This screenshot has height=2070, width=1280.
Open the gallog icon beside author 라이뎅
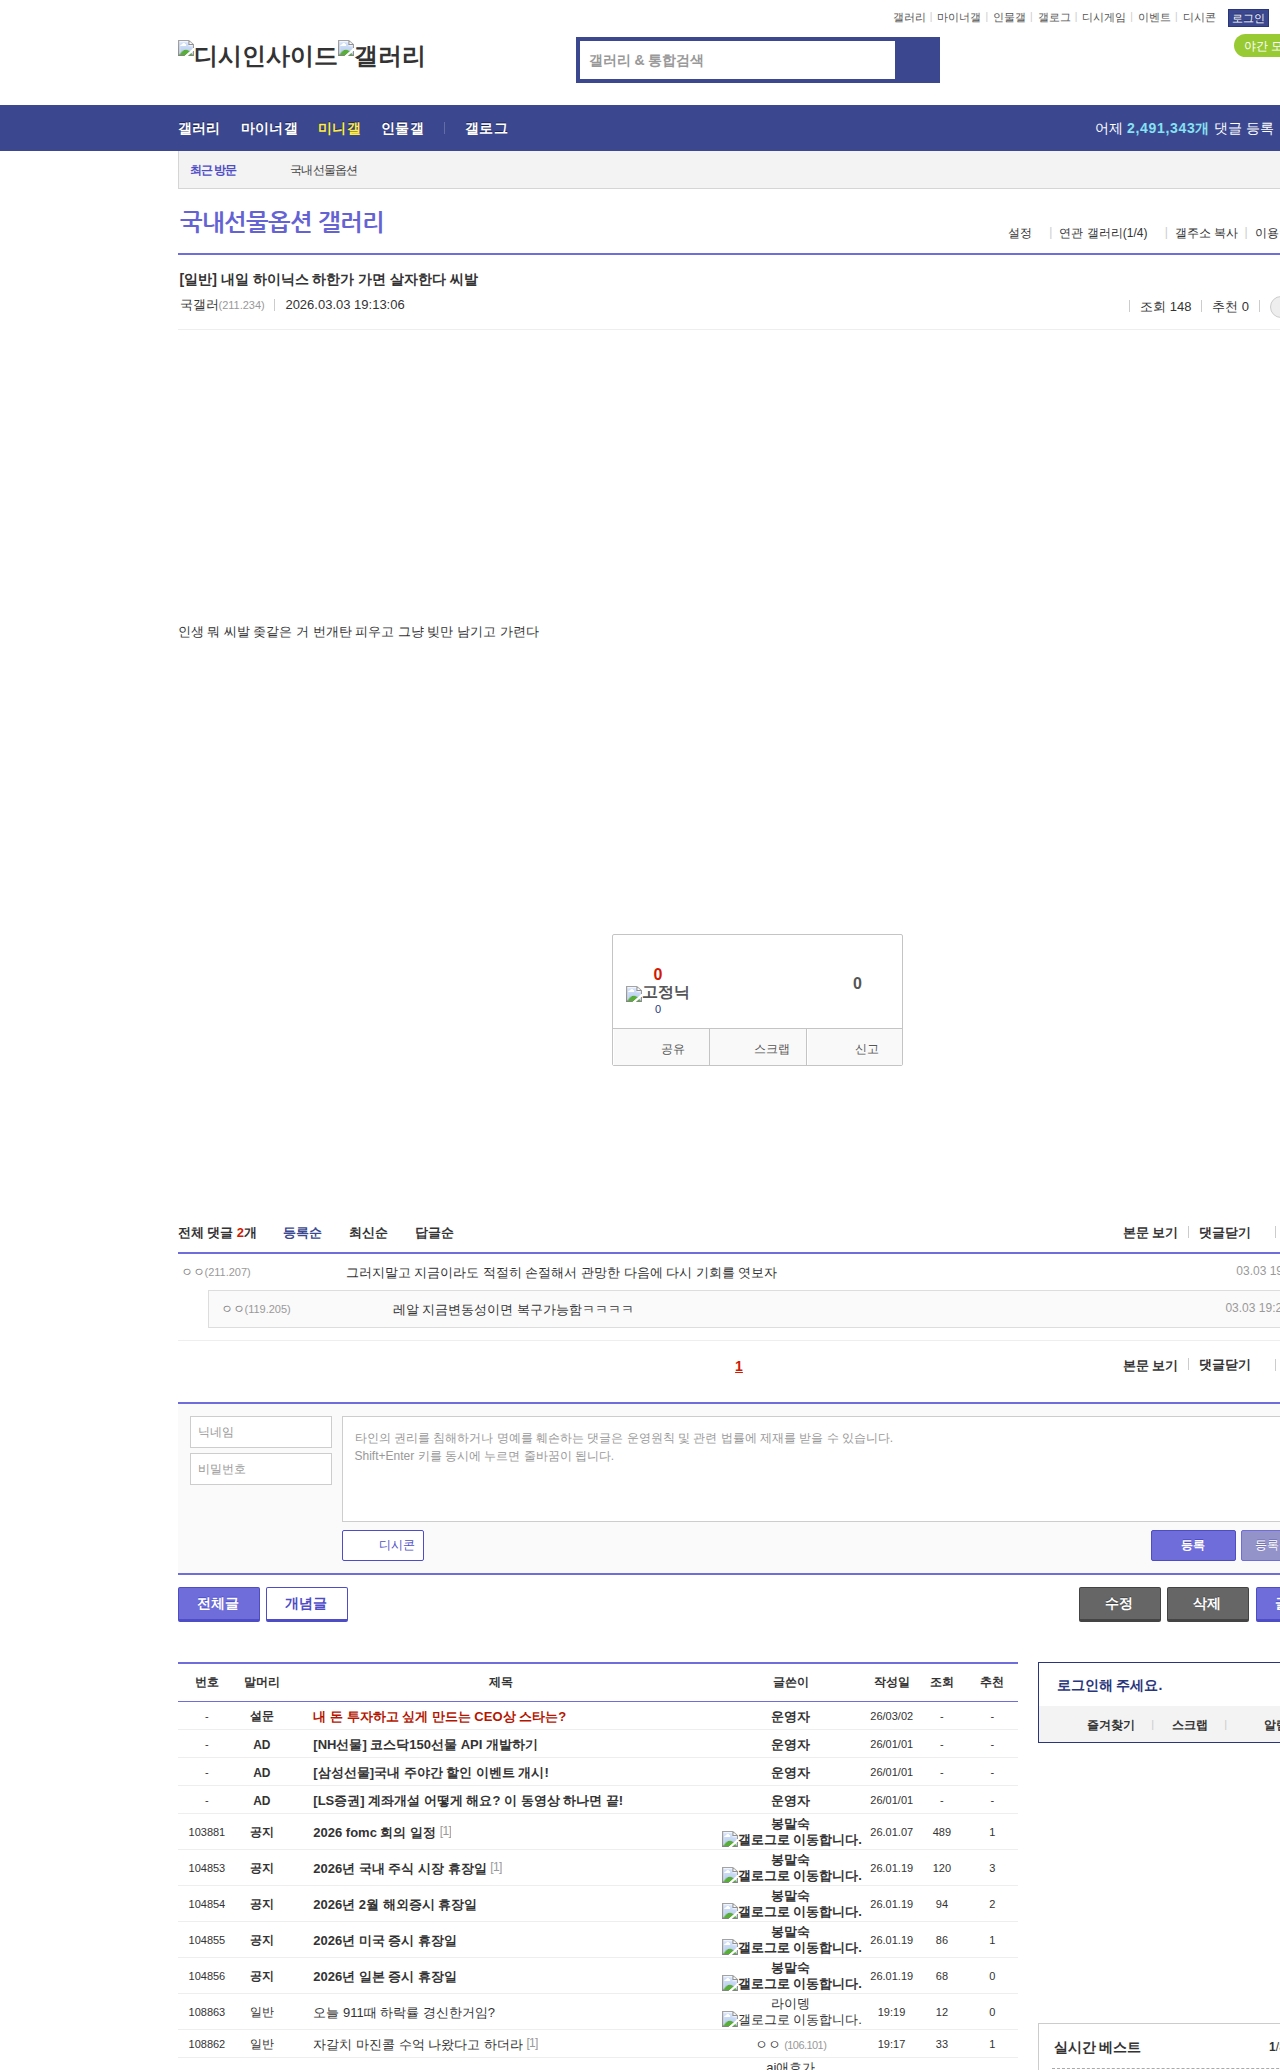coord(791,2020)
